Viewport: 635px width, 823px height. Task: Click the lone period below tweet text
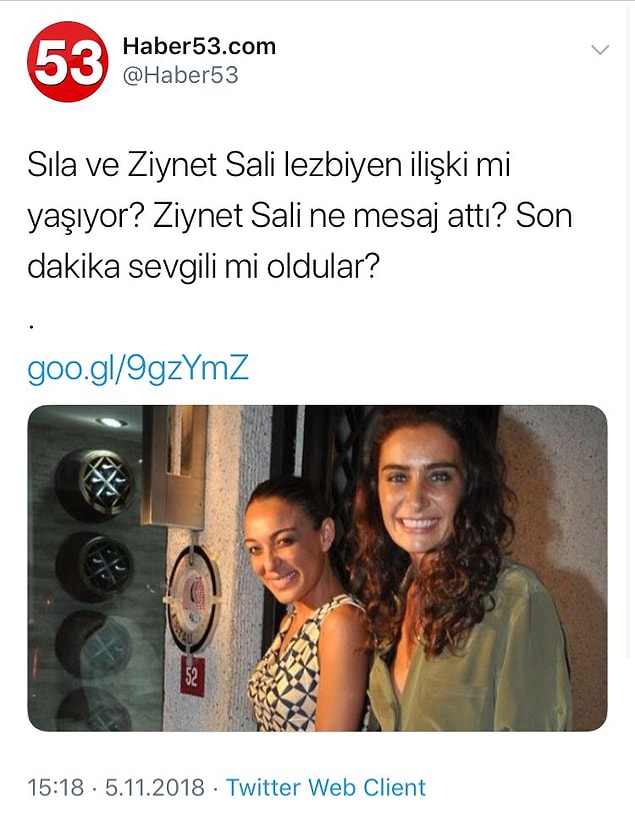(x=31, y=326)
